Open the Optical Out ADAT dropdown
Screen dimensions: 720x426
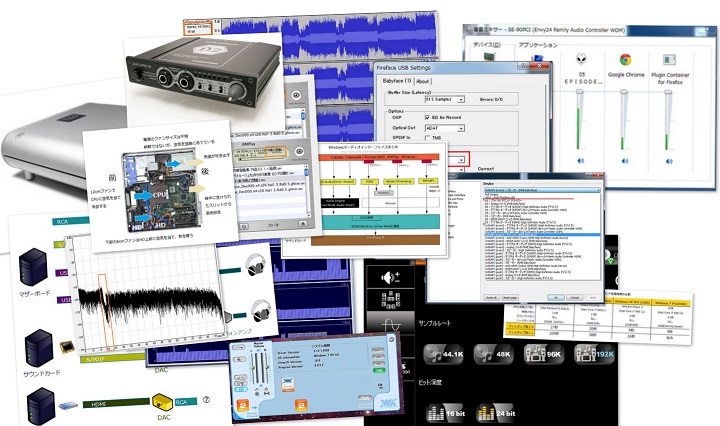pos(444,128)
